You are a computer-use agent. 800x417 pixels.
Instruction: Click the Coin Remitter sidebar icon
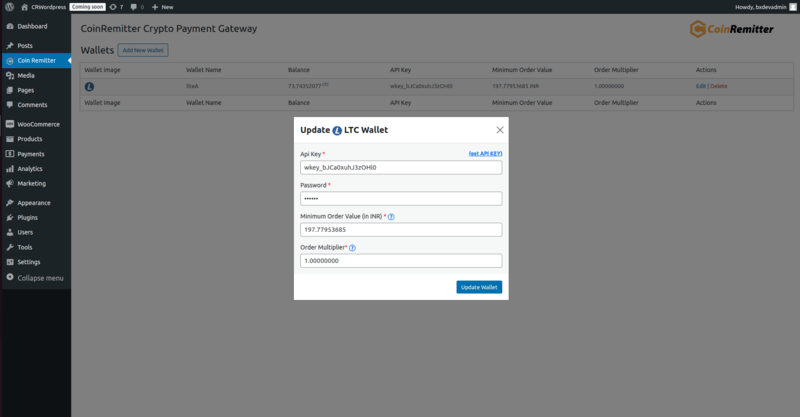pyautogui.click(x=10, y=61)
